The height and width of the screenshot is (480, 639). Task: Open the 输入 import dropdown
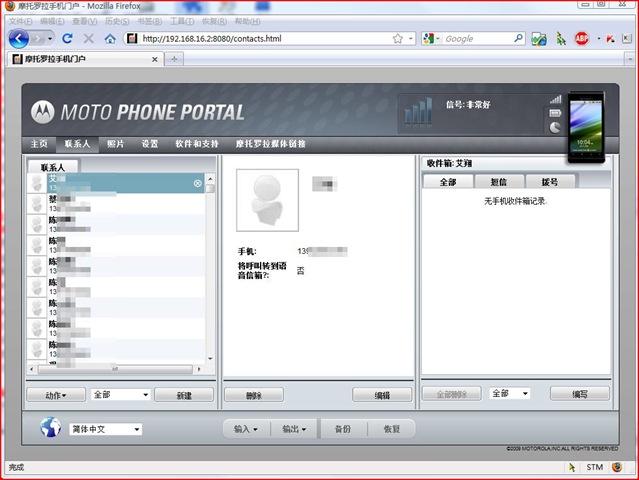246,429
